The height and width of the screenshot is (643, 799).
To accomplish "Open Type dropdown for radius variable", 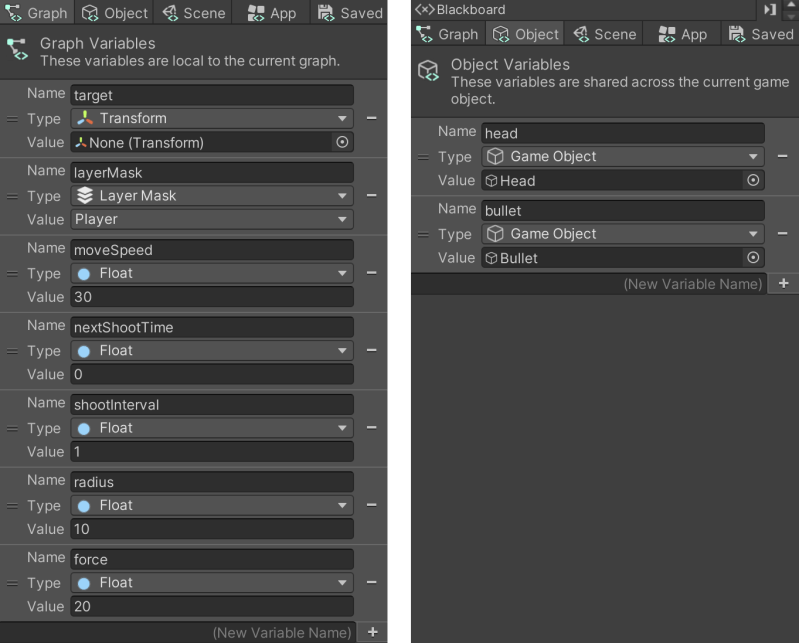I will click(x=211, y=505).
